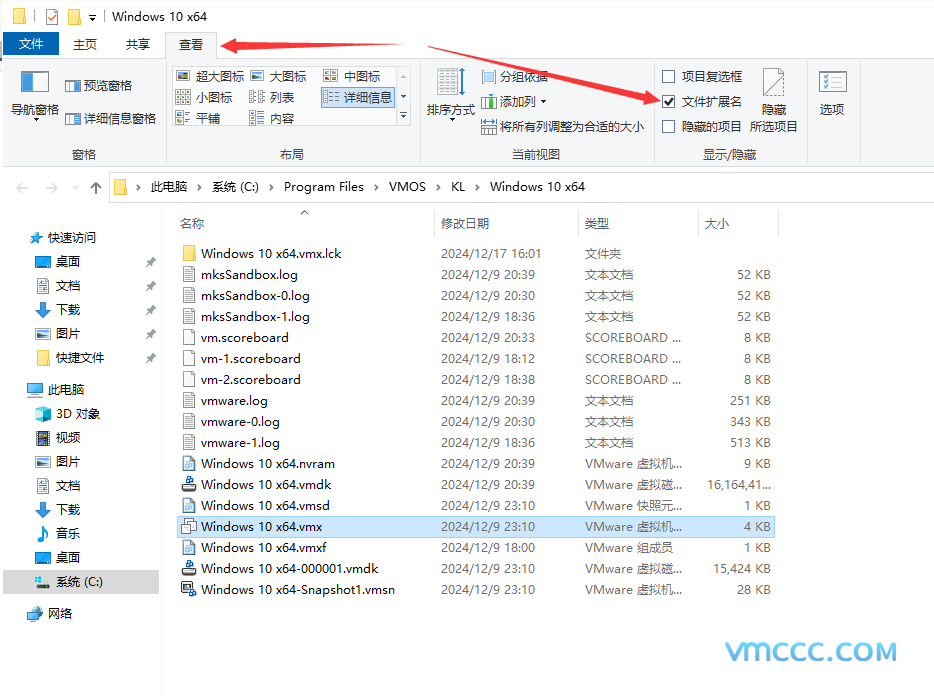Open the recent locations dropdown beside Forward
This screenshot has width=934, height=696.
coord(75,188)
